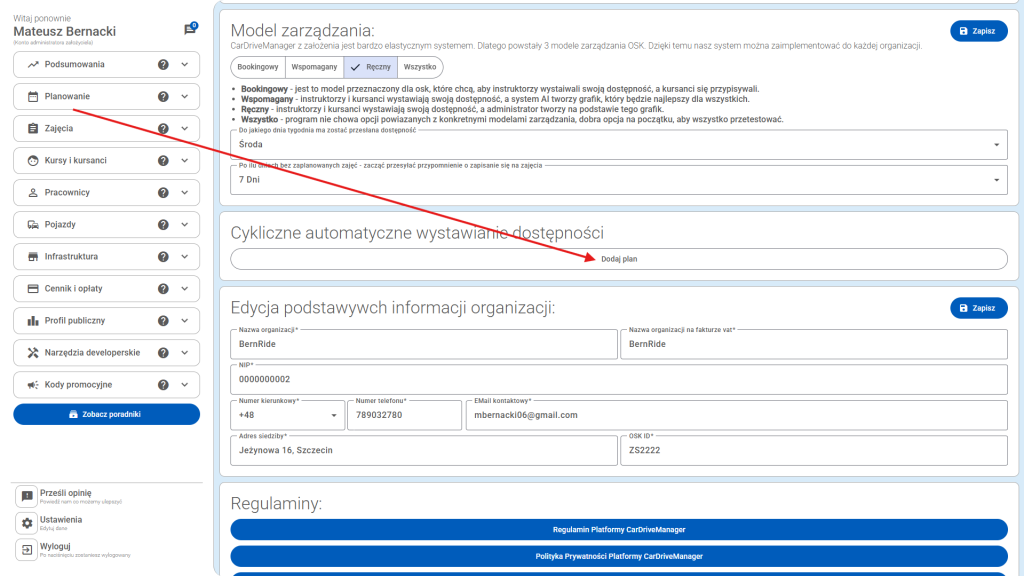
Task: Open Regulamin Platformy CarDriveManager
Action: (619, 529)
